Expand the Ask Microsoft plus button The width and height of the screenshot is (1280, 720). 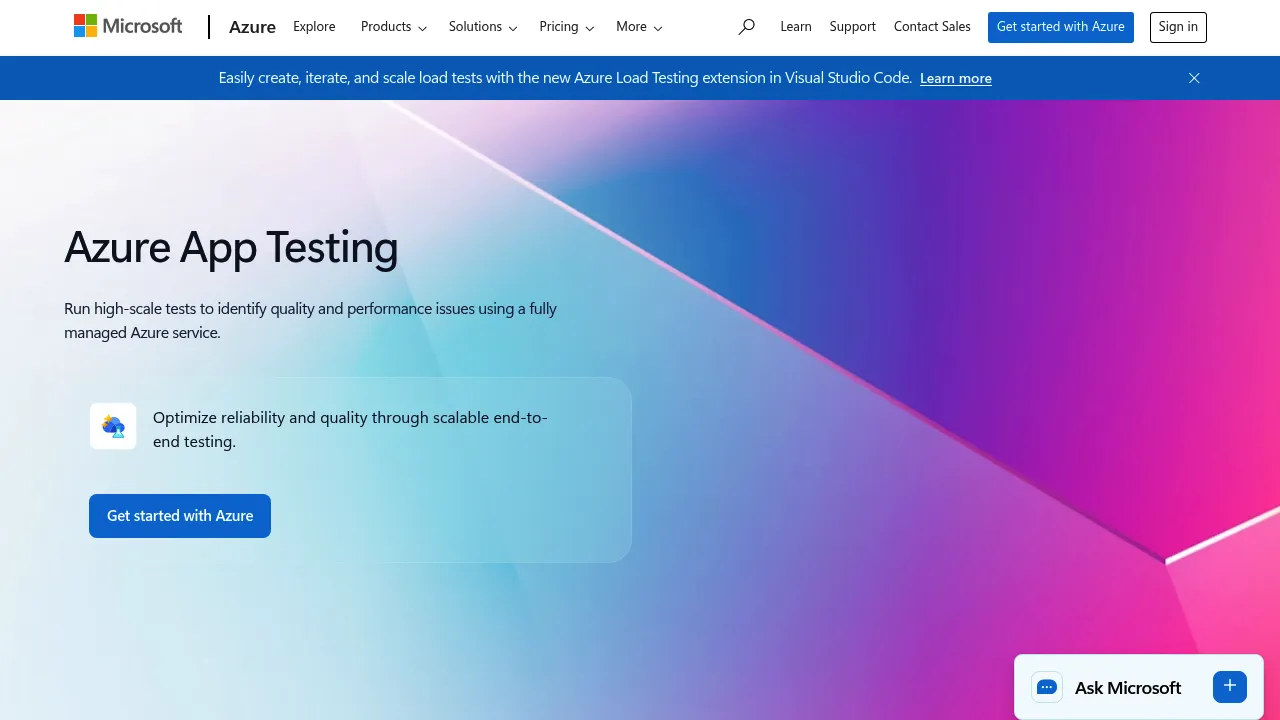[x=1230, y=687]
